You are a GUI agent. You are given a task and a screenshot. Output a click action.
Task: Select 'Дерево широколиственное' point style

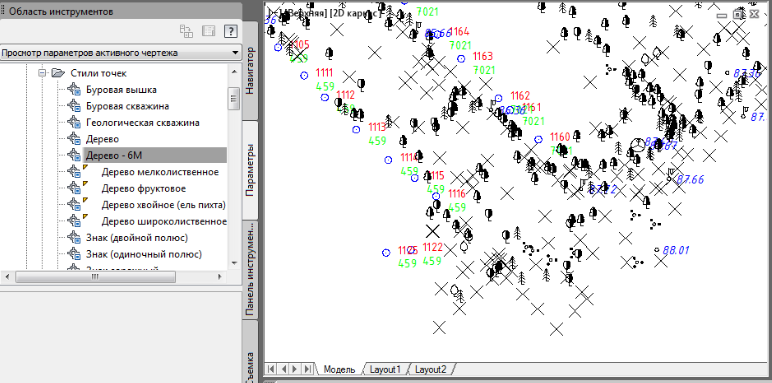click(164, 222)
